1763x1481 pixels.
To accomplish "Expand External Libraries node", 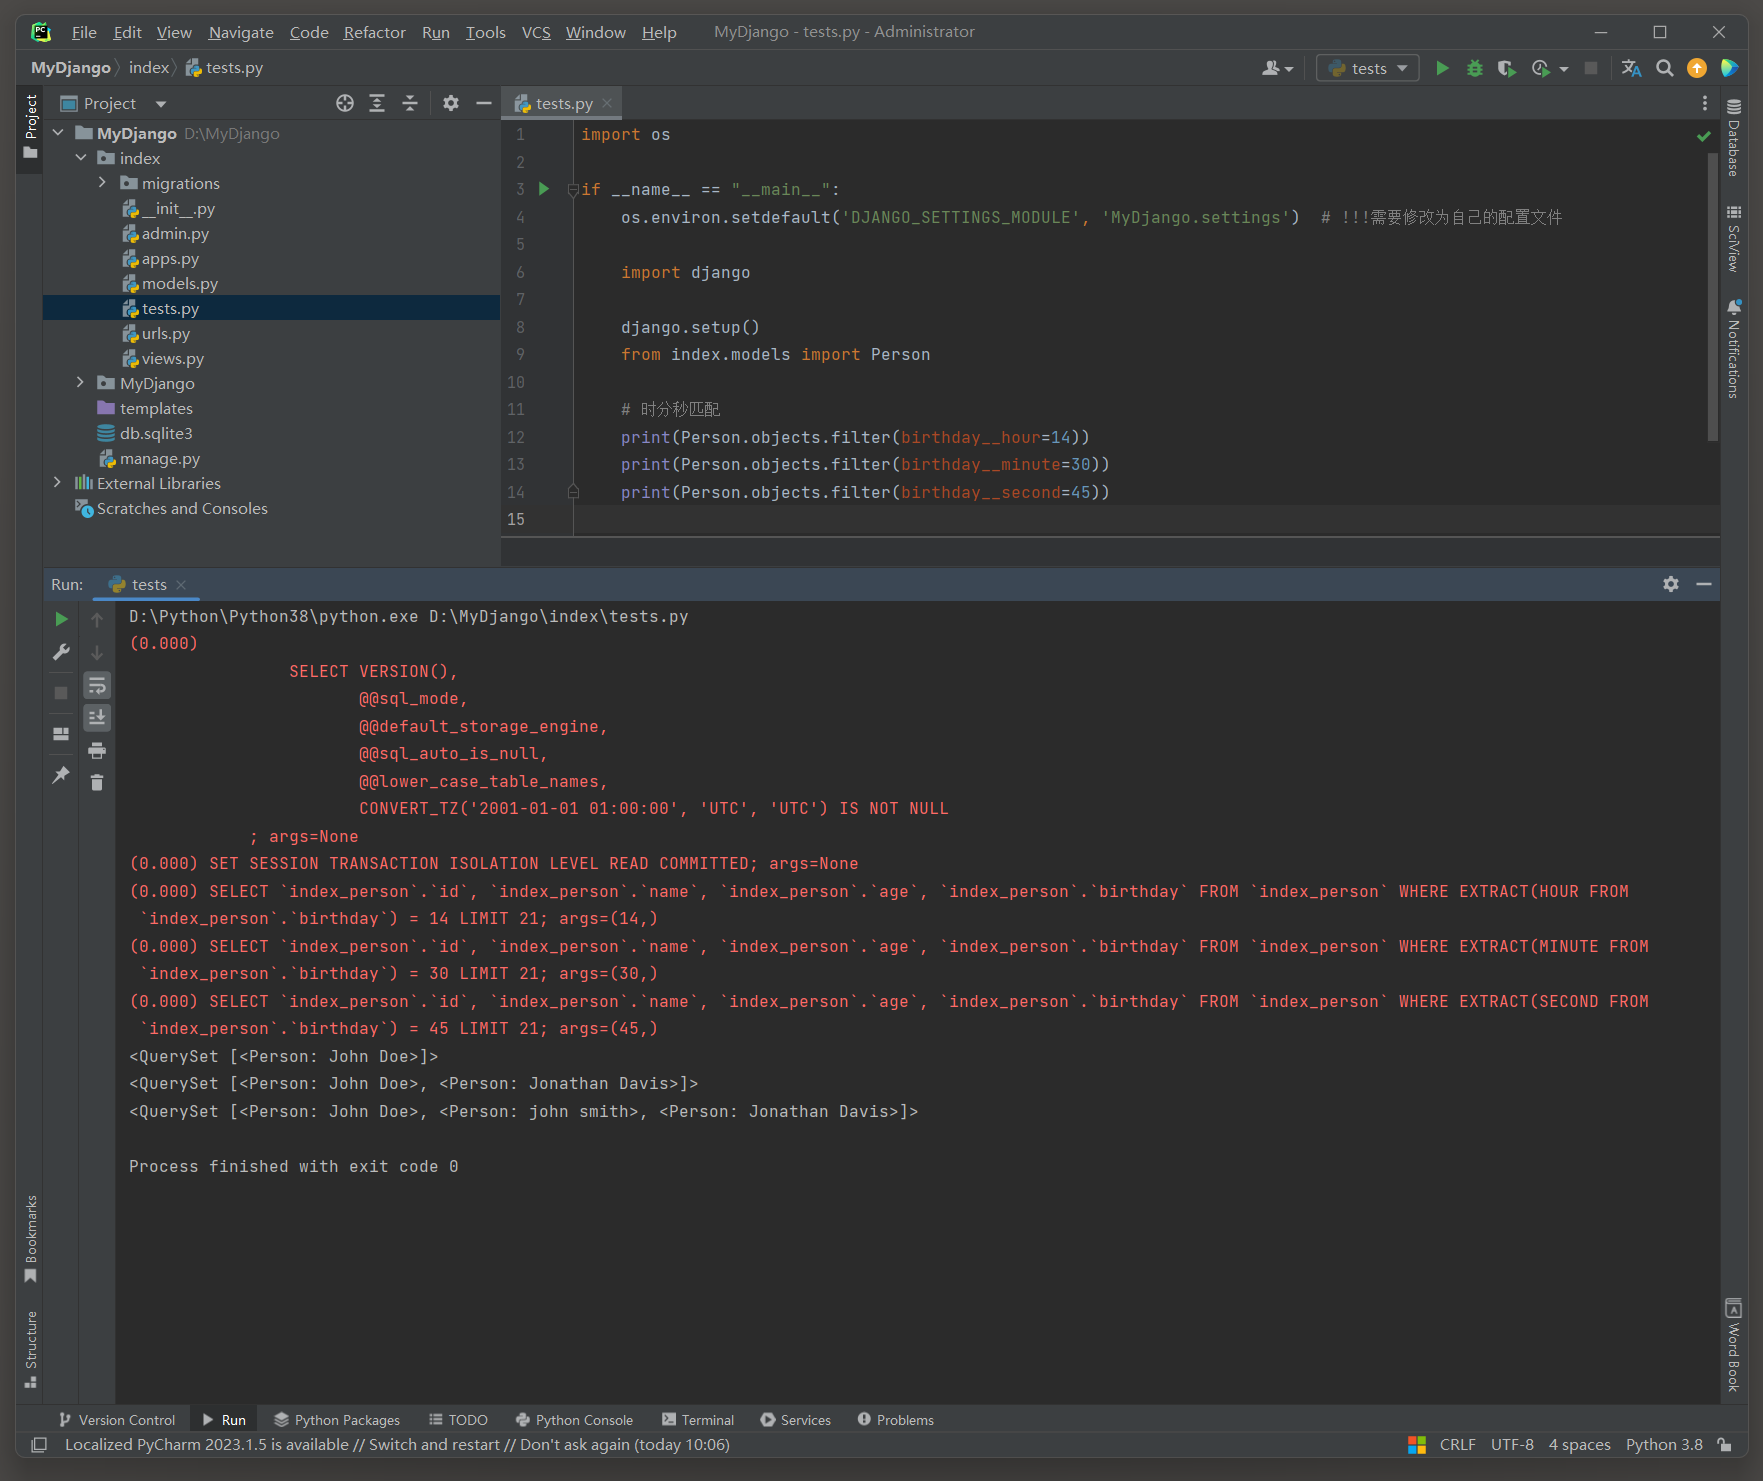I will (58, 483).
